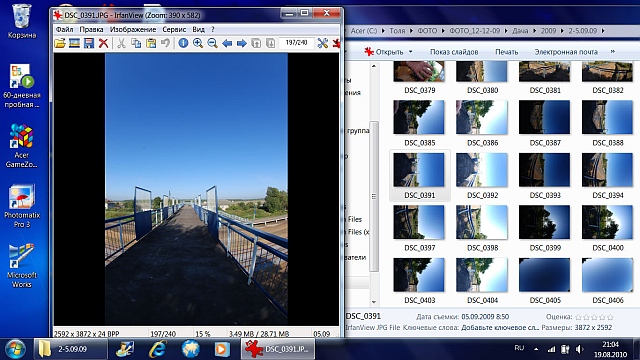This screenshot has height=360, width=640.
Task: Expand the Открыть dropdown arrow
Action: pyautogui.click(x=411, y=52)
